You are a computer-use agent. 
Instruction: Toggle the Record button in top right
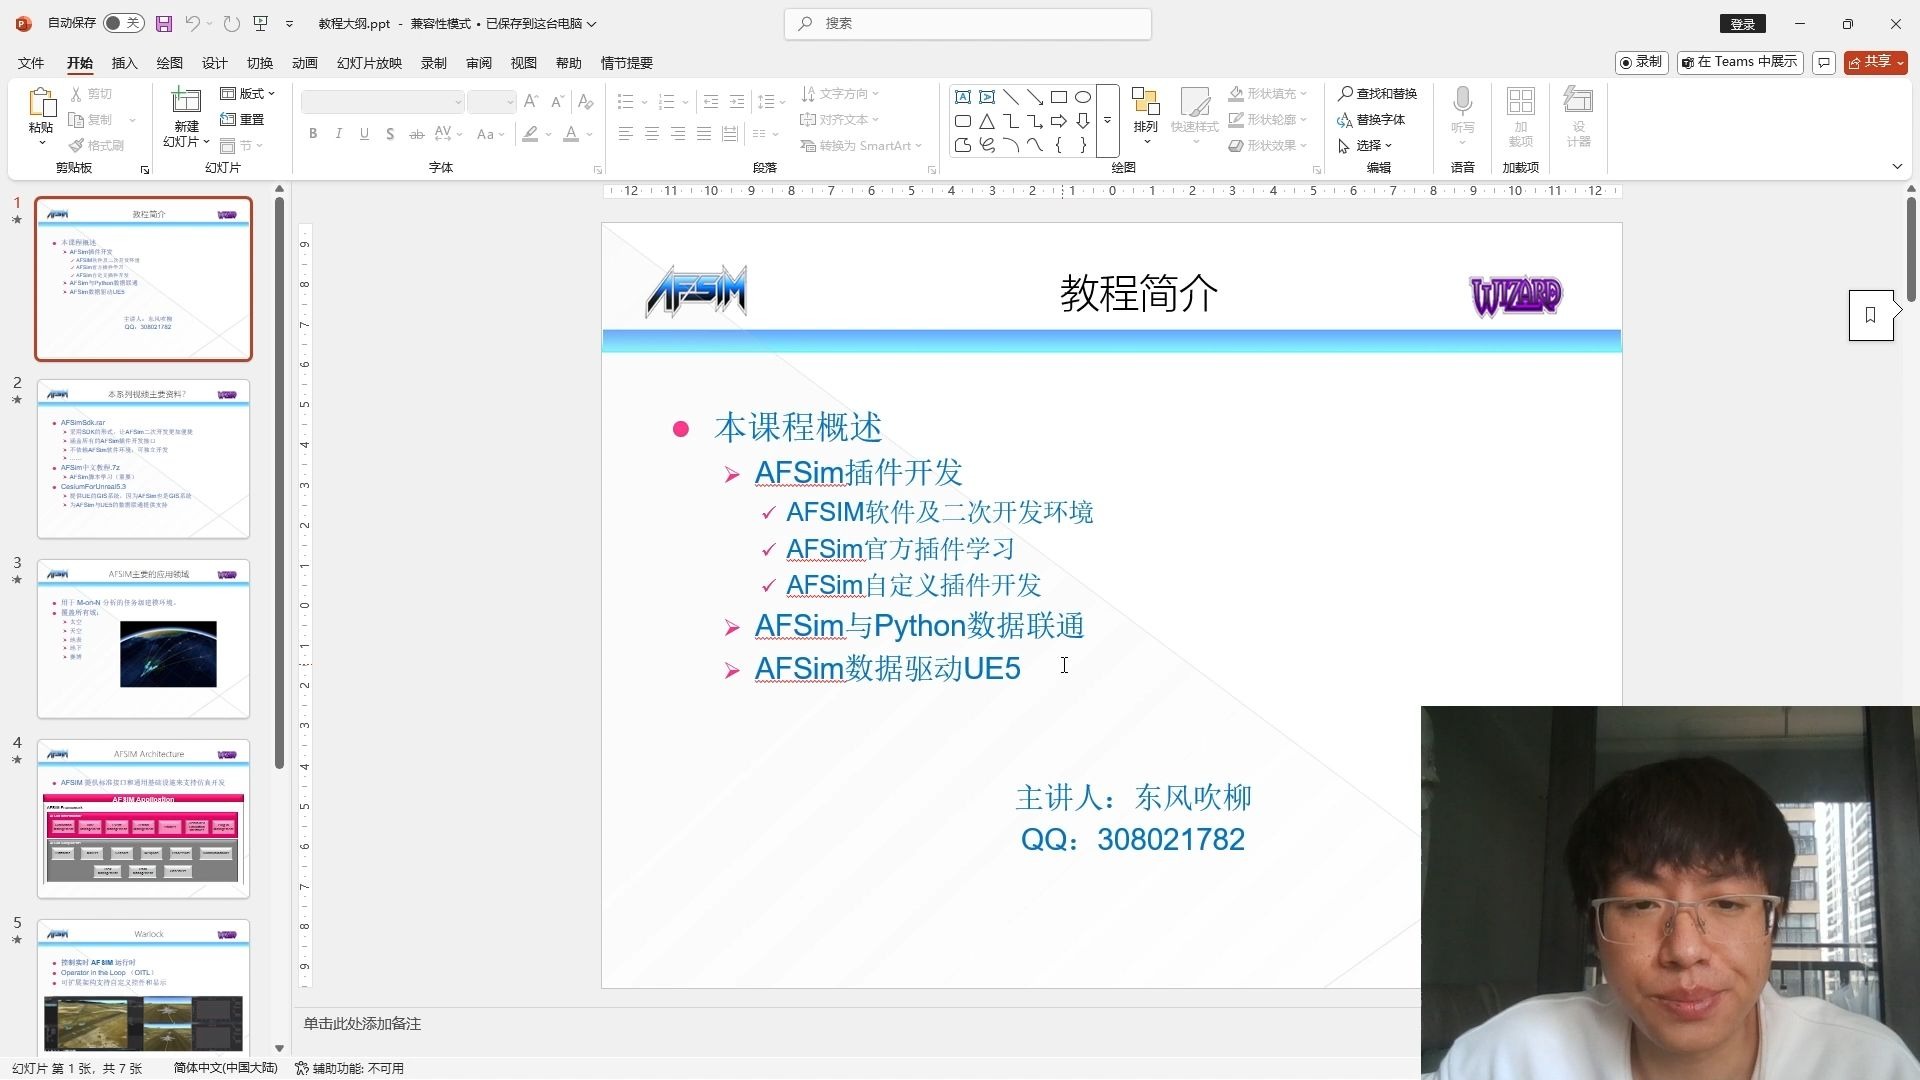1640,62
